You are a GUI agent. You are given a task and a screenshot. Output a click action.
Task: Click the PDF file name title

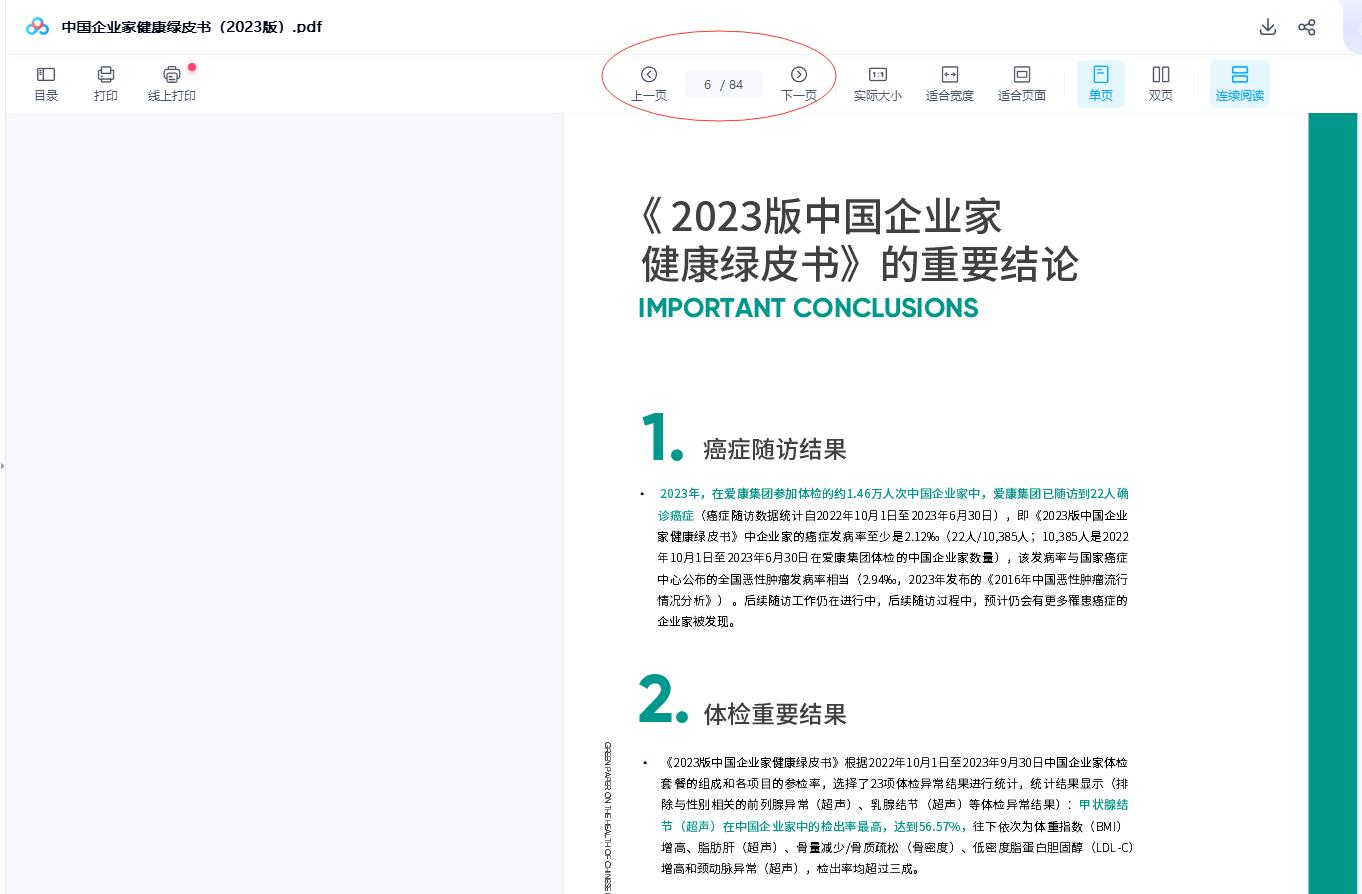(192, 27)
